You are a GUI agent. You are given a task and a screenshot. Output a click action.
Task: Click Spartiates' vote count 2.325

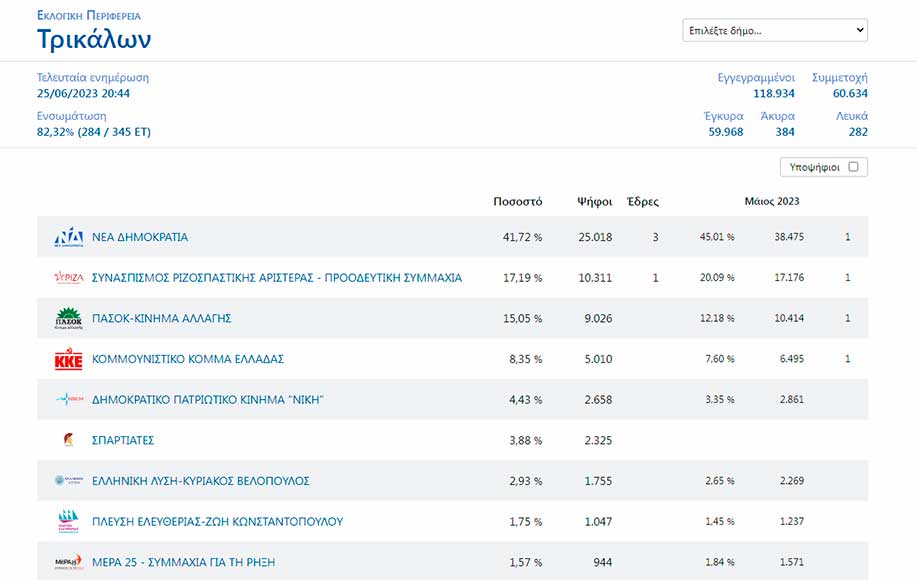[598, 440]
